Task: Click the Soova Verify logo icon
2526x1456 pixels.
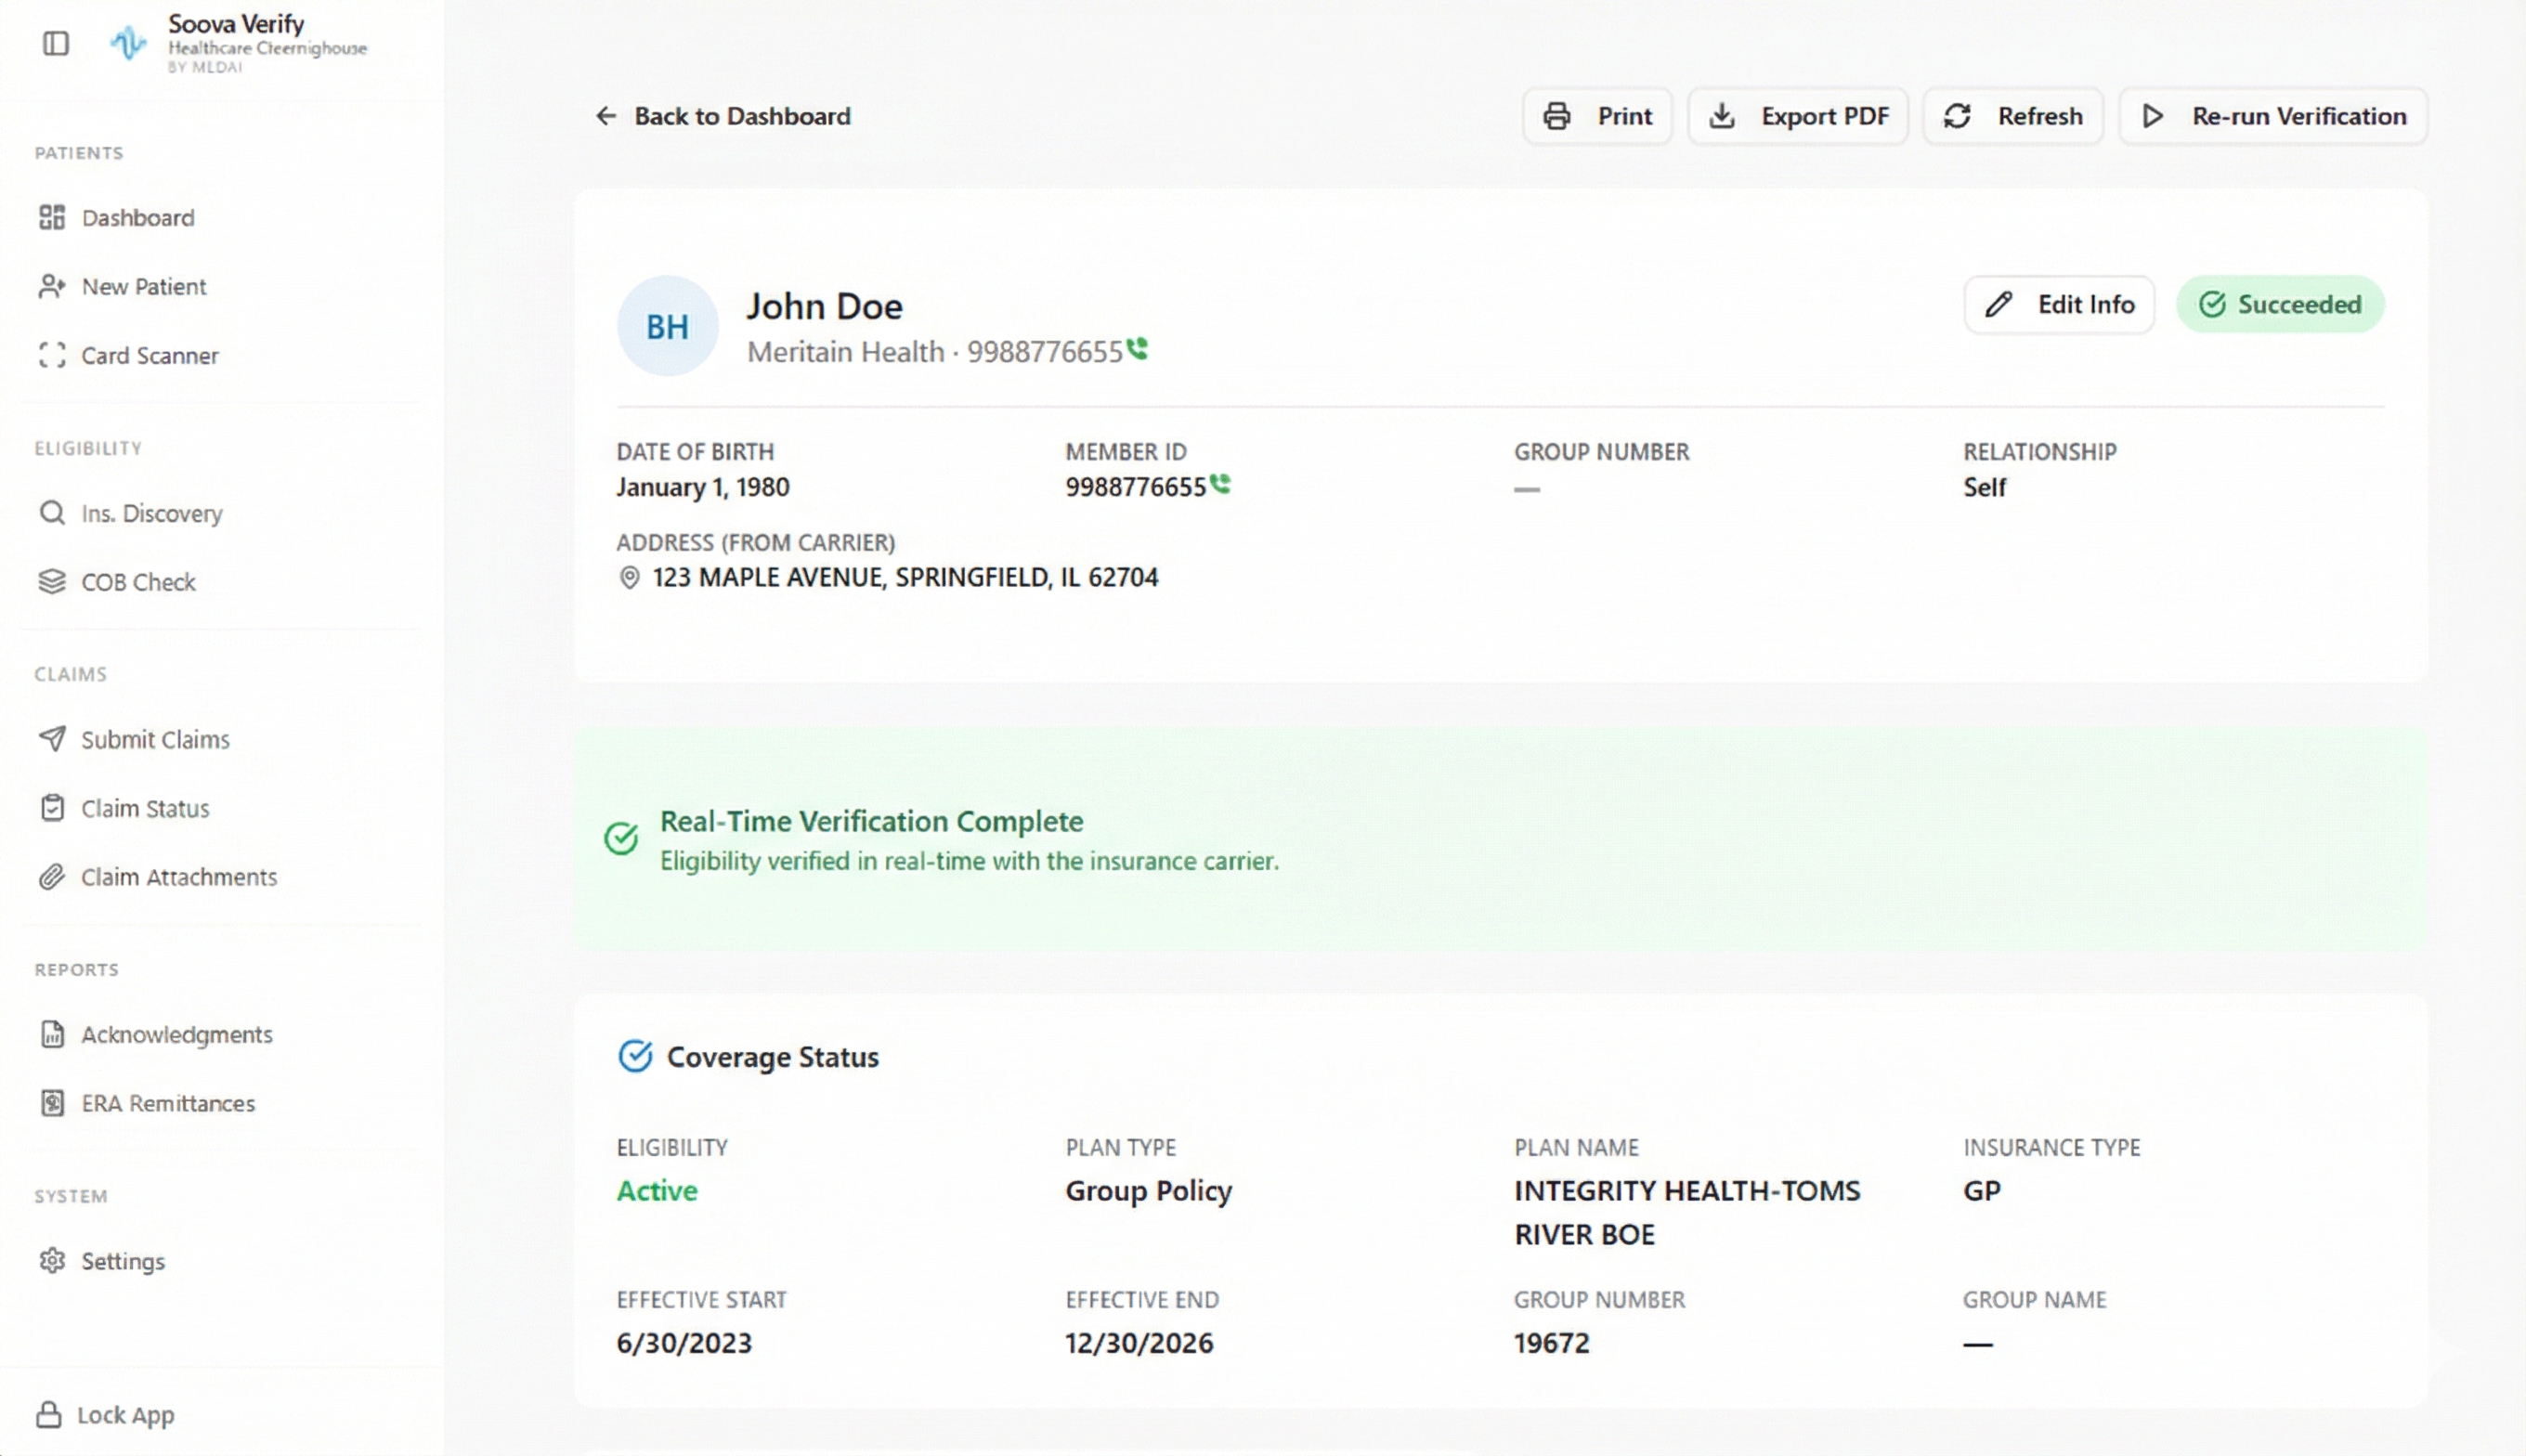Action: tap(128, 43)
